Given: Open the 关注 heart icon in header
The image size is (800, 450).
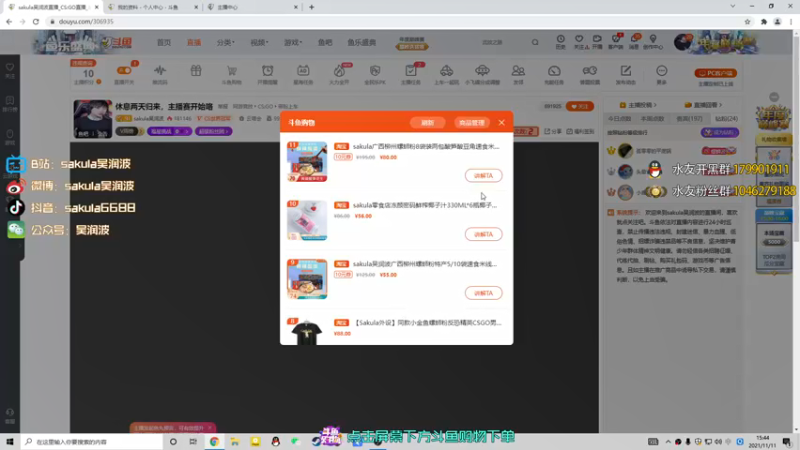Looking at the screenshot, I should (579, 42).
